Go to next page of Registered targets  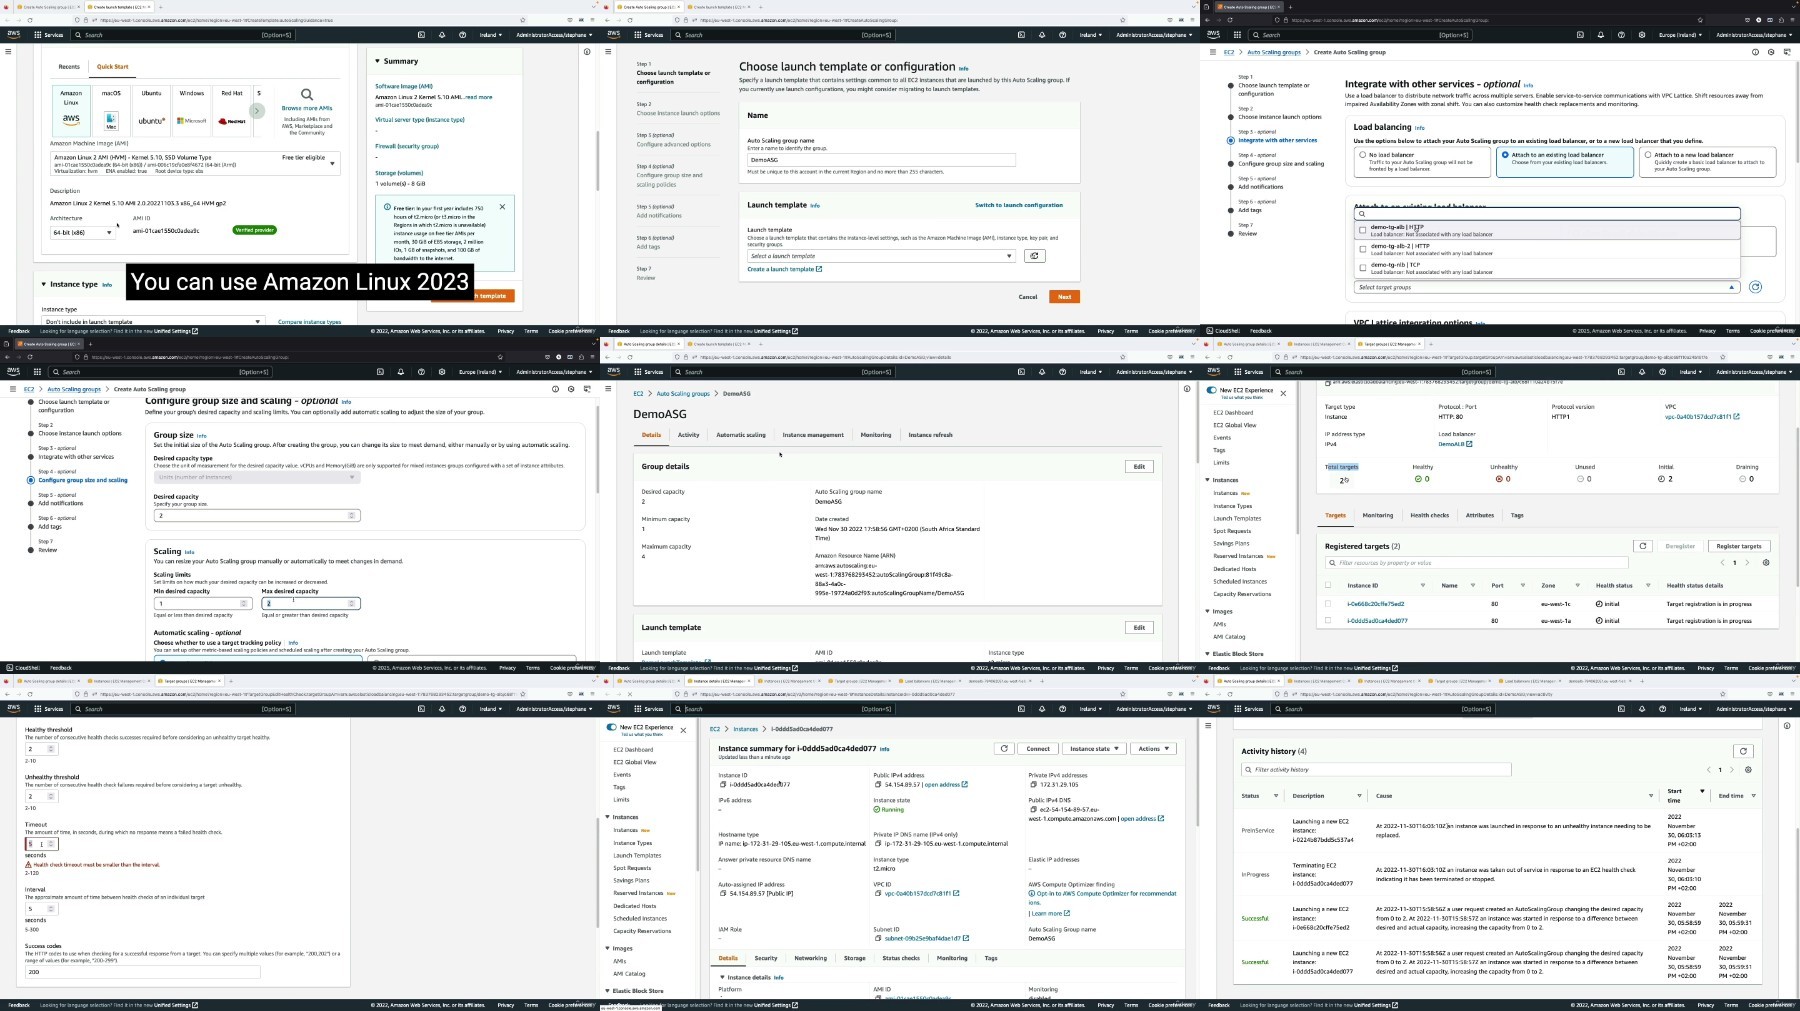[x=1747, y=563]
